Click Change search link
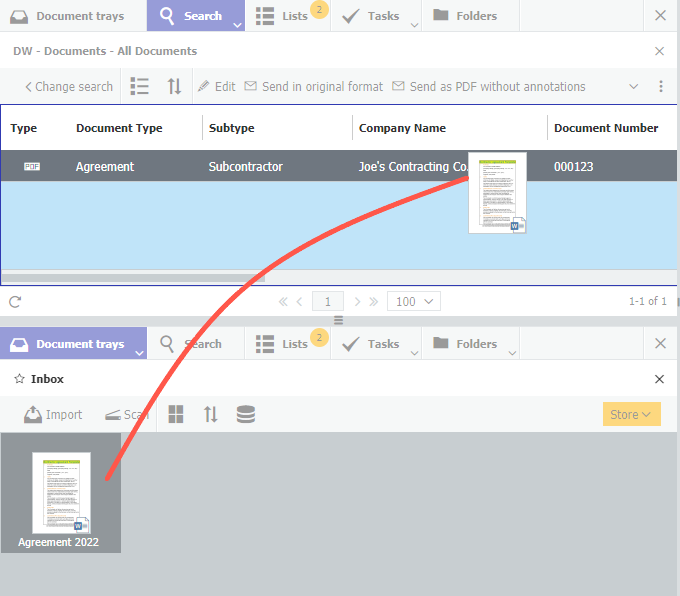 click(x=68, y=87)
